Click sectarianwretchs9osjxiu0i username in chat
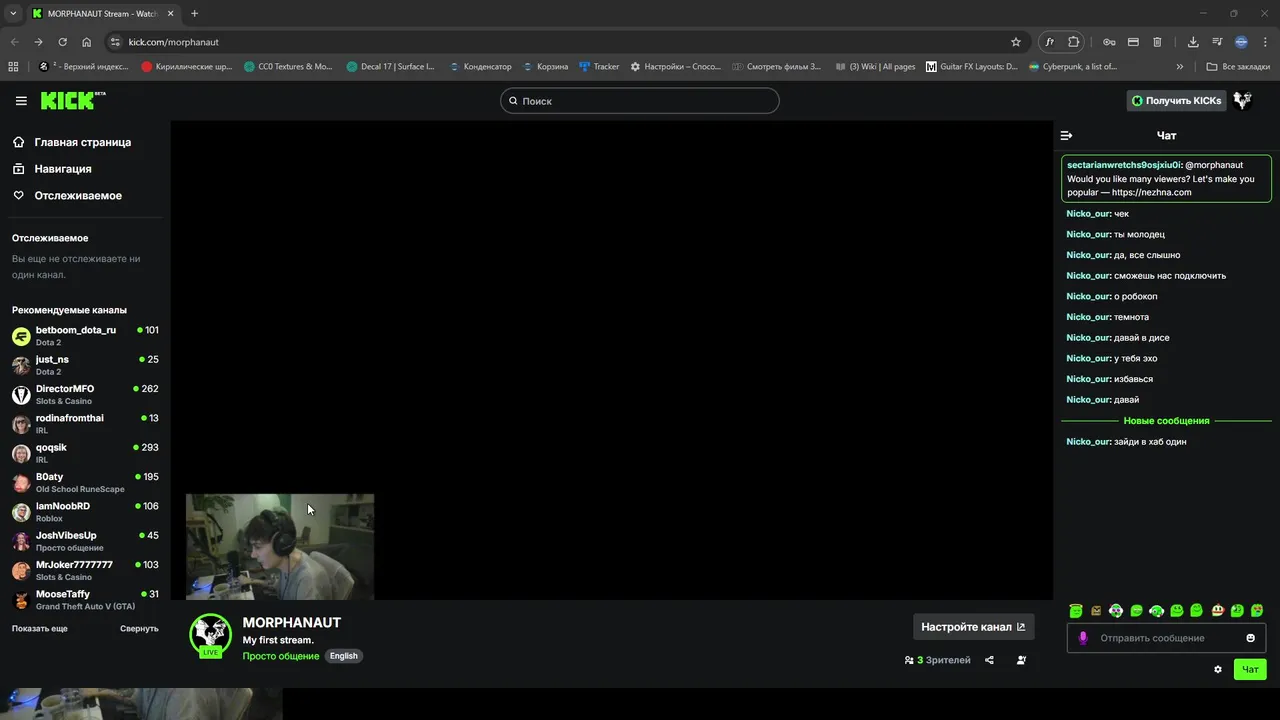This screenshot has width=1280, height=720. (x=1124, y=165)
